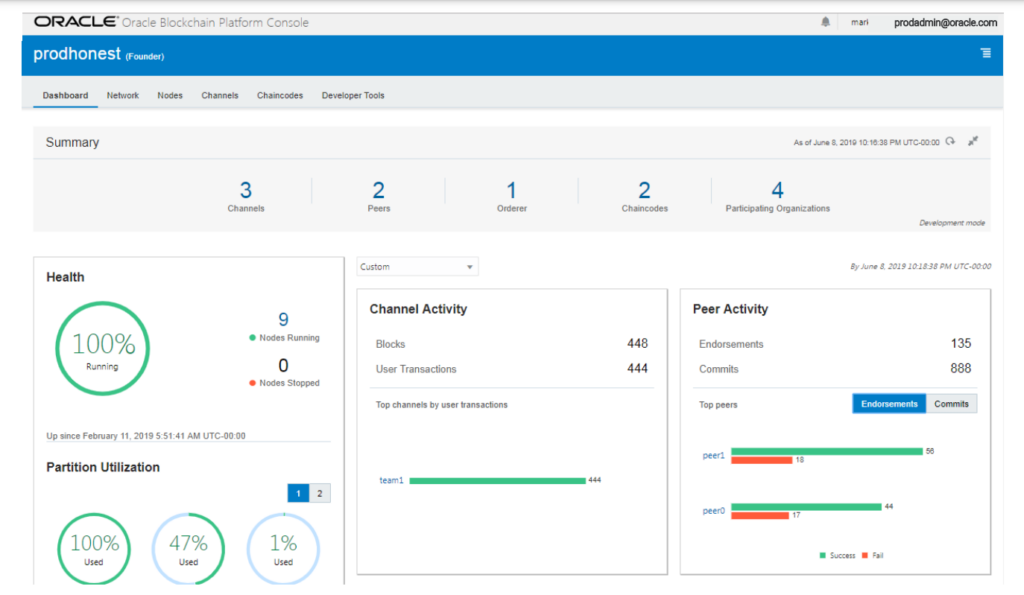Open the Custom time range dropdown
The width and height of the screenshot is (1024, 595).
click(417, 266)
